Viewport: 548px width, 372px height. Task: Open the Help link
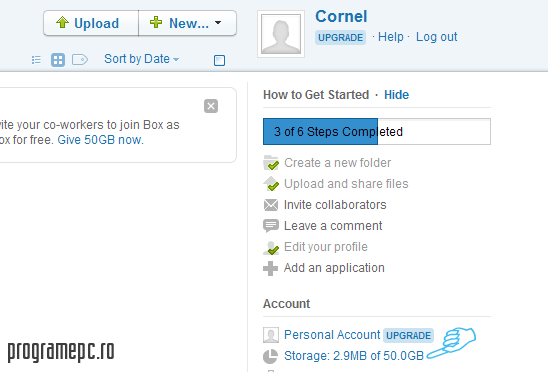pyautogui.click(x=391, y=37)
